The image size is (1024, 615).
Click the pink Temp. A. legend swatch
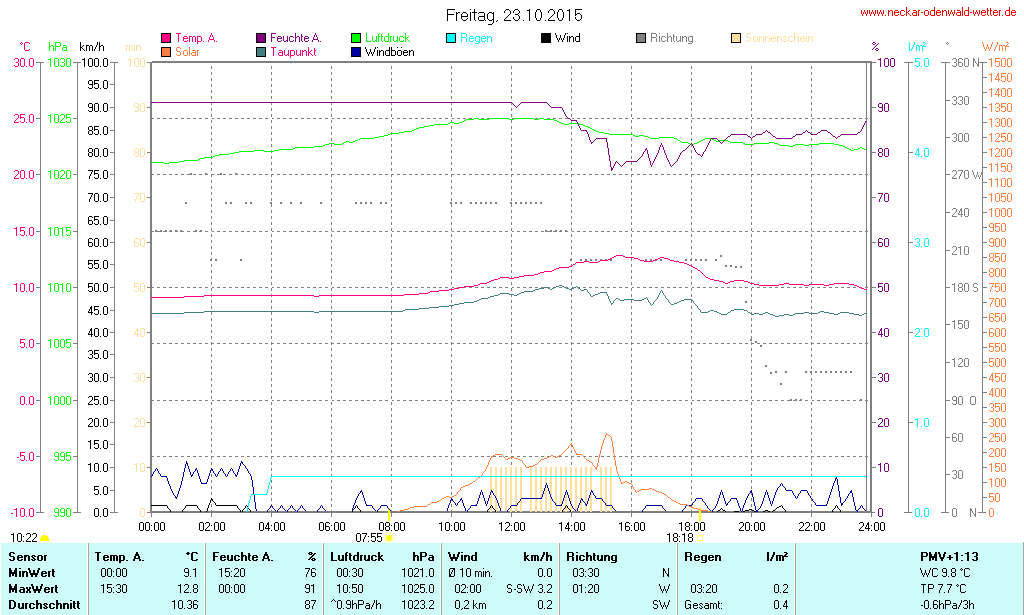165,38
